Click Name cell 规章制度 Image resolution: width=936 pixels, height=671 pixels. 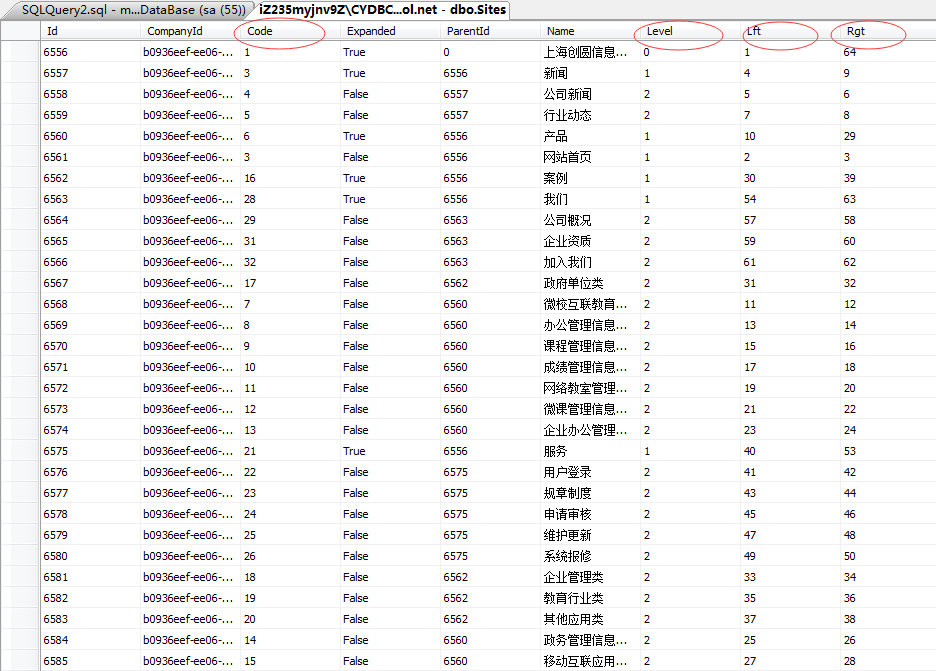pyautogui.click(x=590, y=493)
